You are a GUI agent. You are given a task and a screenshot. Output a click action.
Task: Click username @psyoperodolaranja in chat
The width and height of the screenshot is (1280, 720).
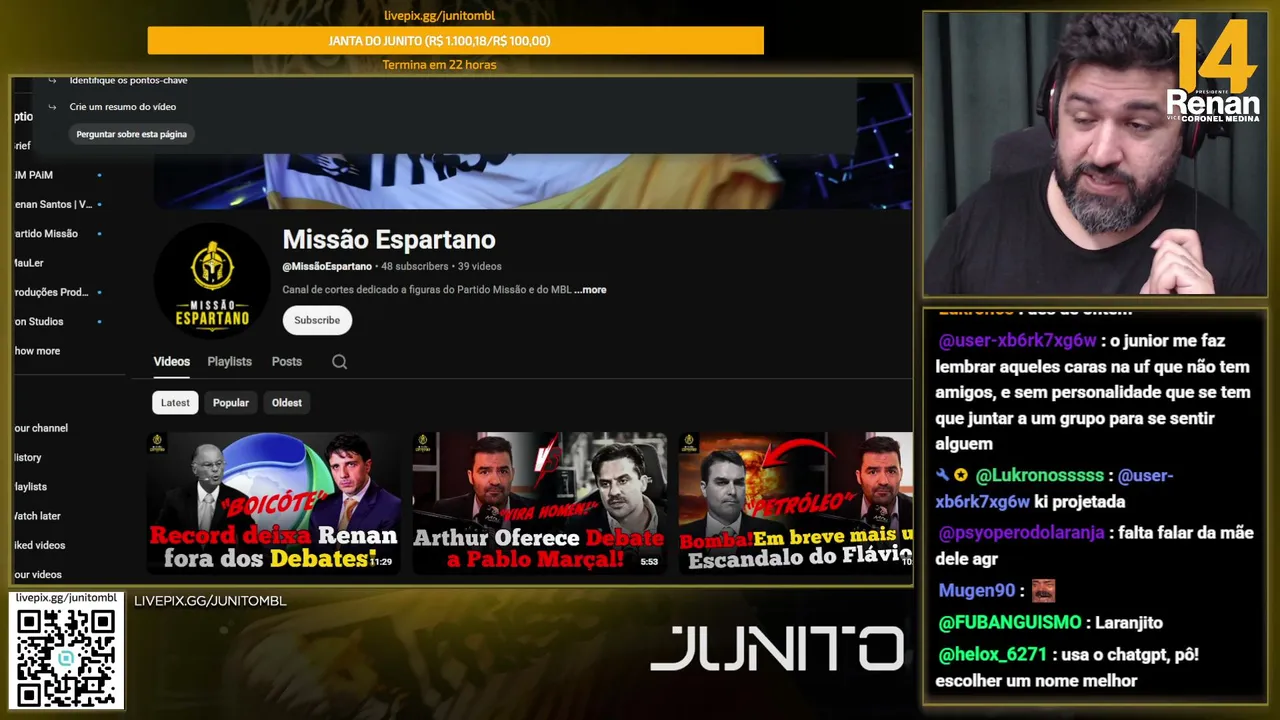coord(1021,533)
